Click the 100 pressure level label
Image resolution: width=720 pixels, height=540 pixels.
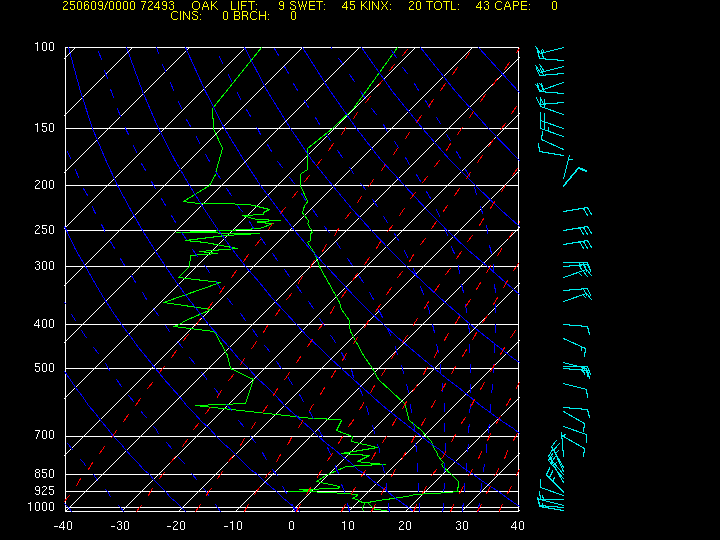pyautogui.click(x=45, y=47)
